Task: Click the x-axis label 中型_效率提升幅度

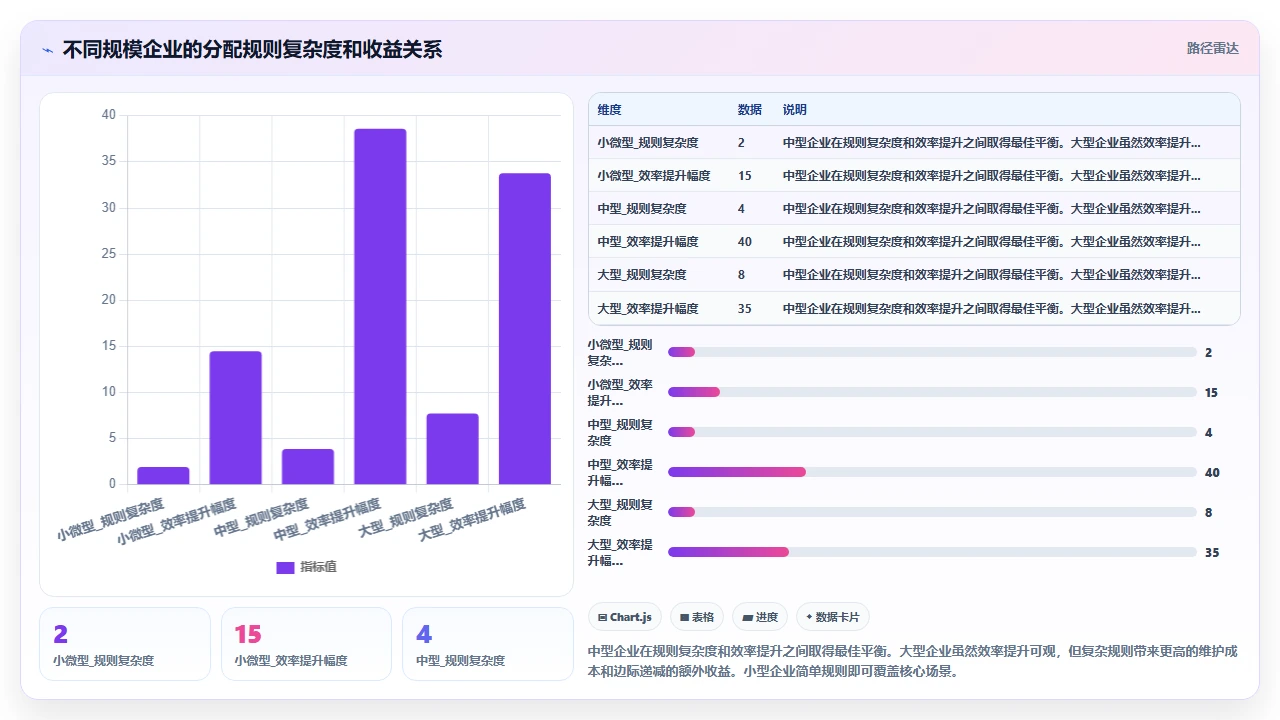Action: click(328, 519)
